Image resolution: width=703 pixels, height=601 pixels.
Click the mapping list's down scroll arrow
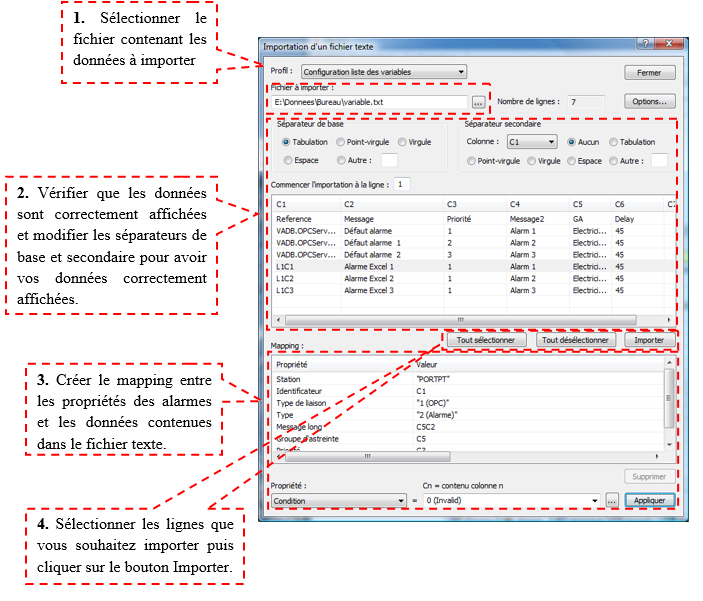[x=669, y=444]
